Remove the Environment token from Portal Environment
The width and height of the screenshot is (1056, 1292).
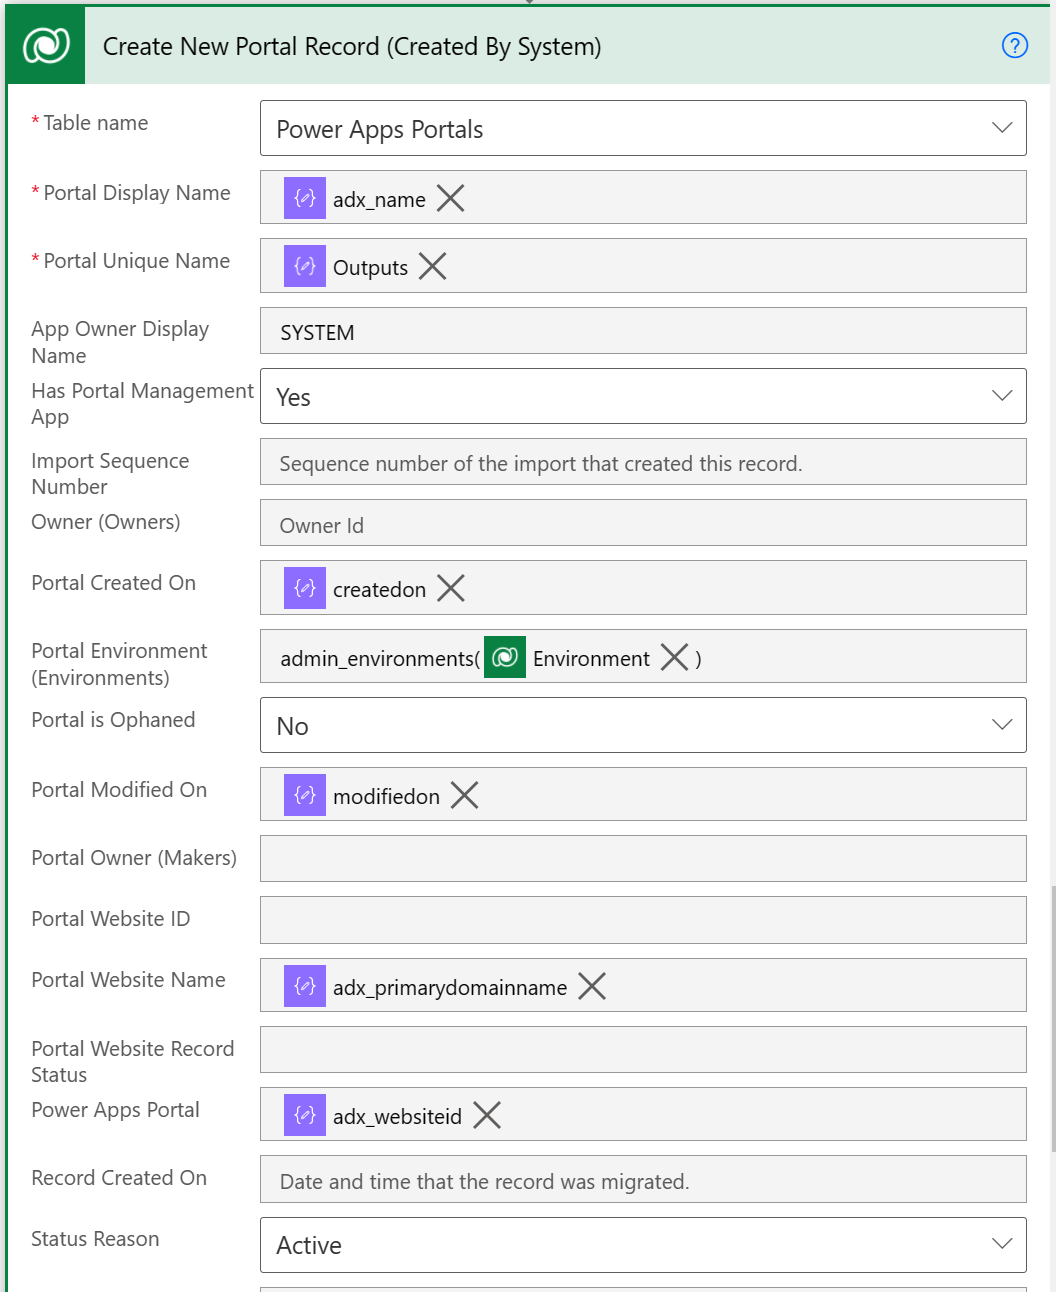click(x=674, y=657)
